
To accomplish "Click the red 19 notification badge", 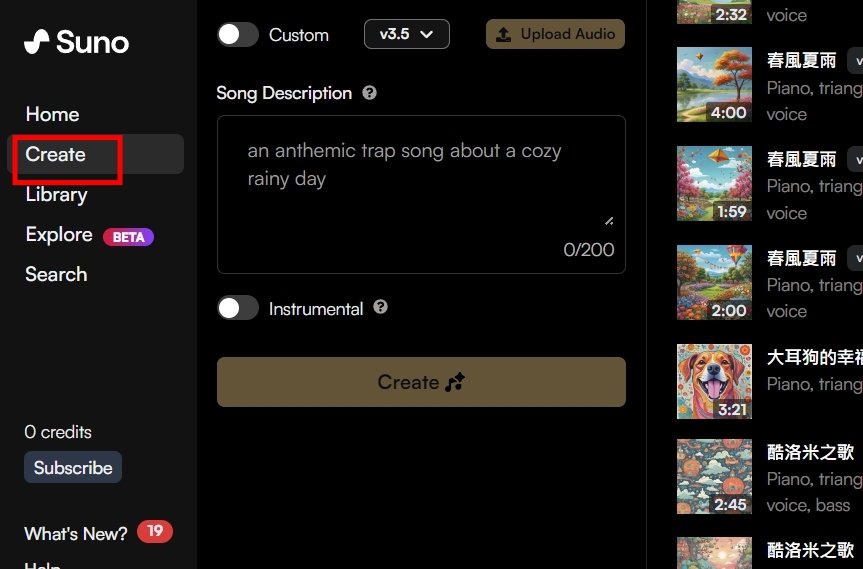I will point(155,531).
